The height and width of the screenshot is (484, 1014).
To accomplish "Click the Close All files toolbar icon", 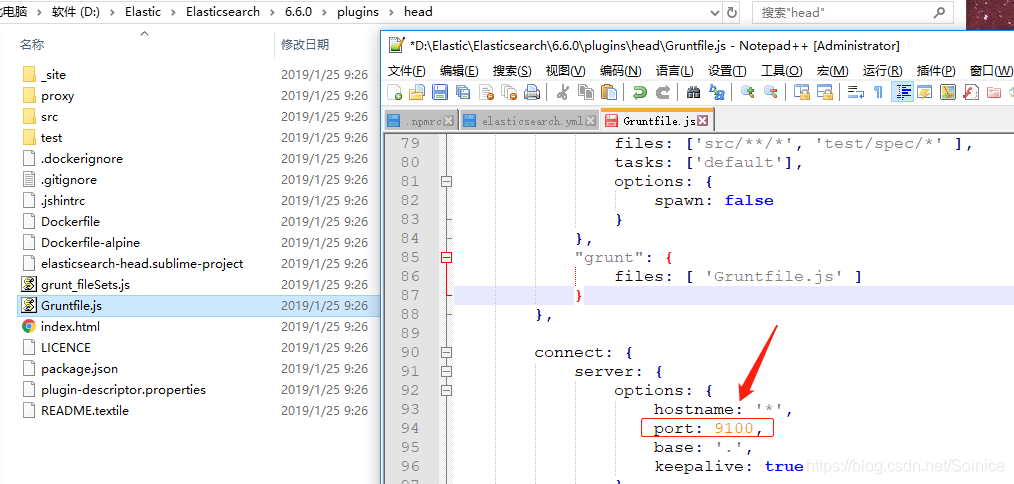I will coord(509,93).
